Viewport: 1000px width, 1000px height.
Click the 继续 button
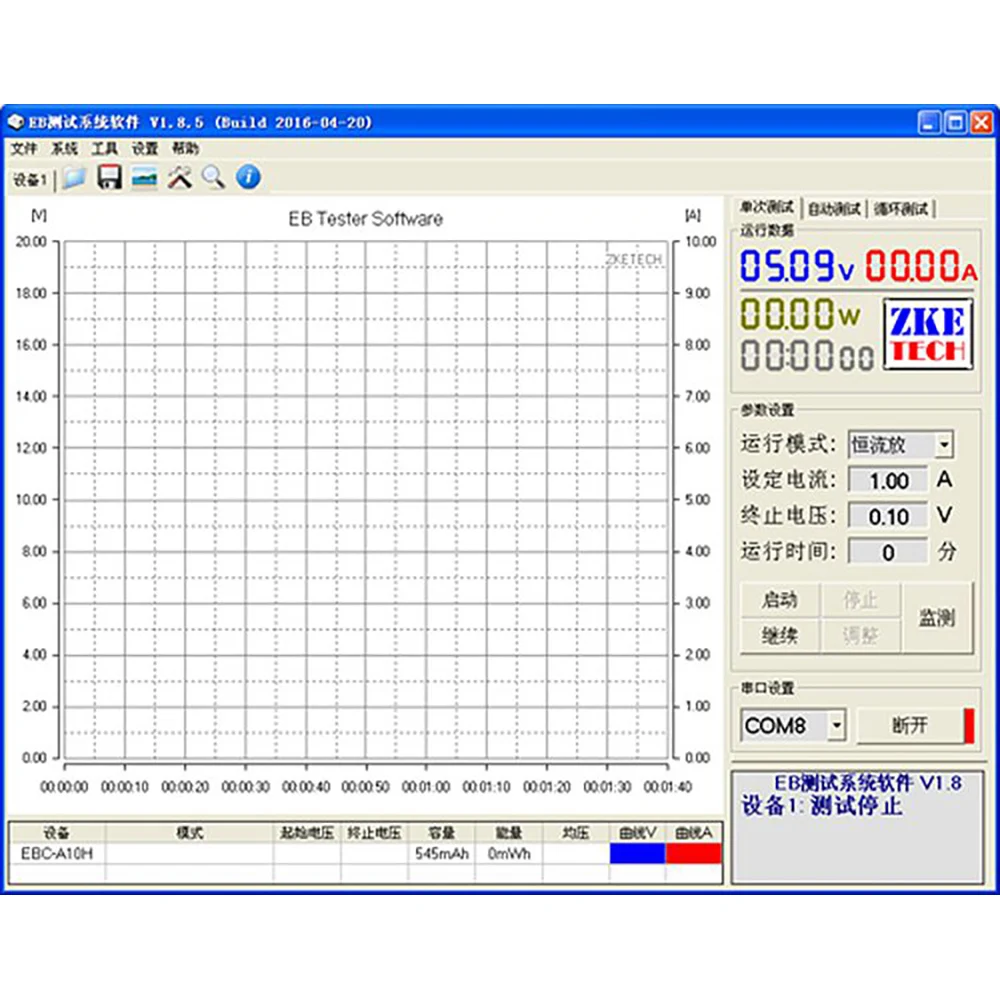(779, 635)
